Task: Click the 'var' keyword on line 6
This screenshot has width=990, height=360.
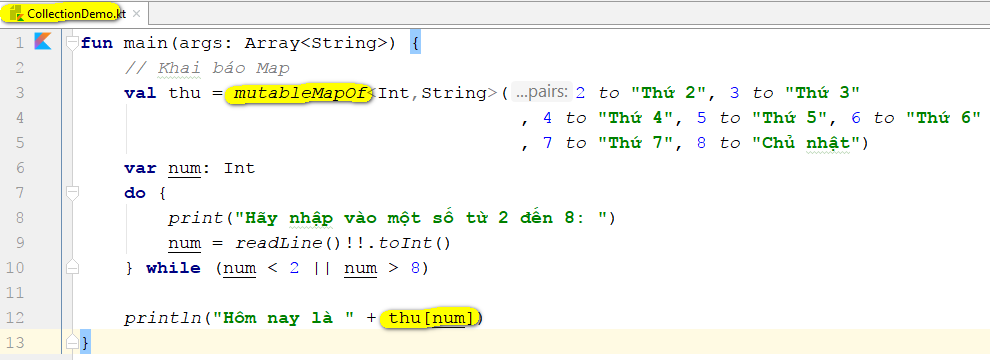Action: pyautogui.click(x=140, y=168)
